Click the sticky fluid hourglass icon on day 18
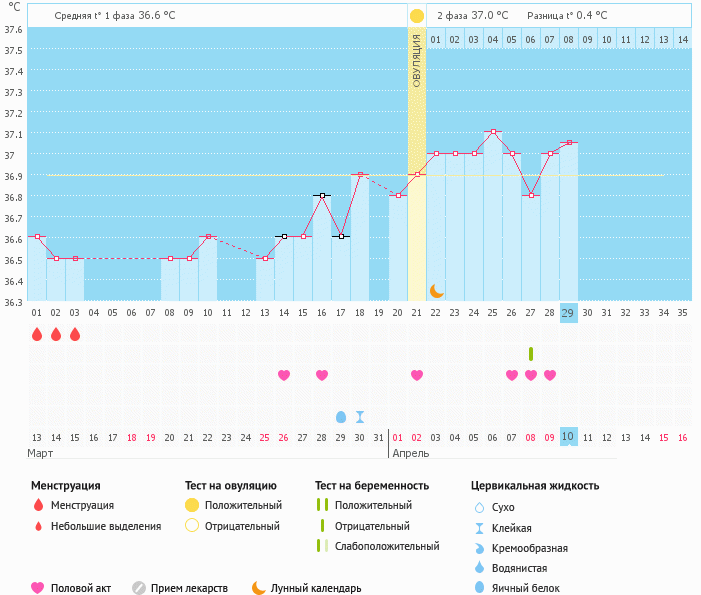 coord(360,416)
